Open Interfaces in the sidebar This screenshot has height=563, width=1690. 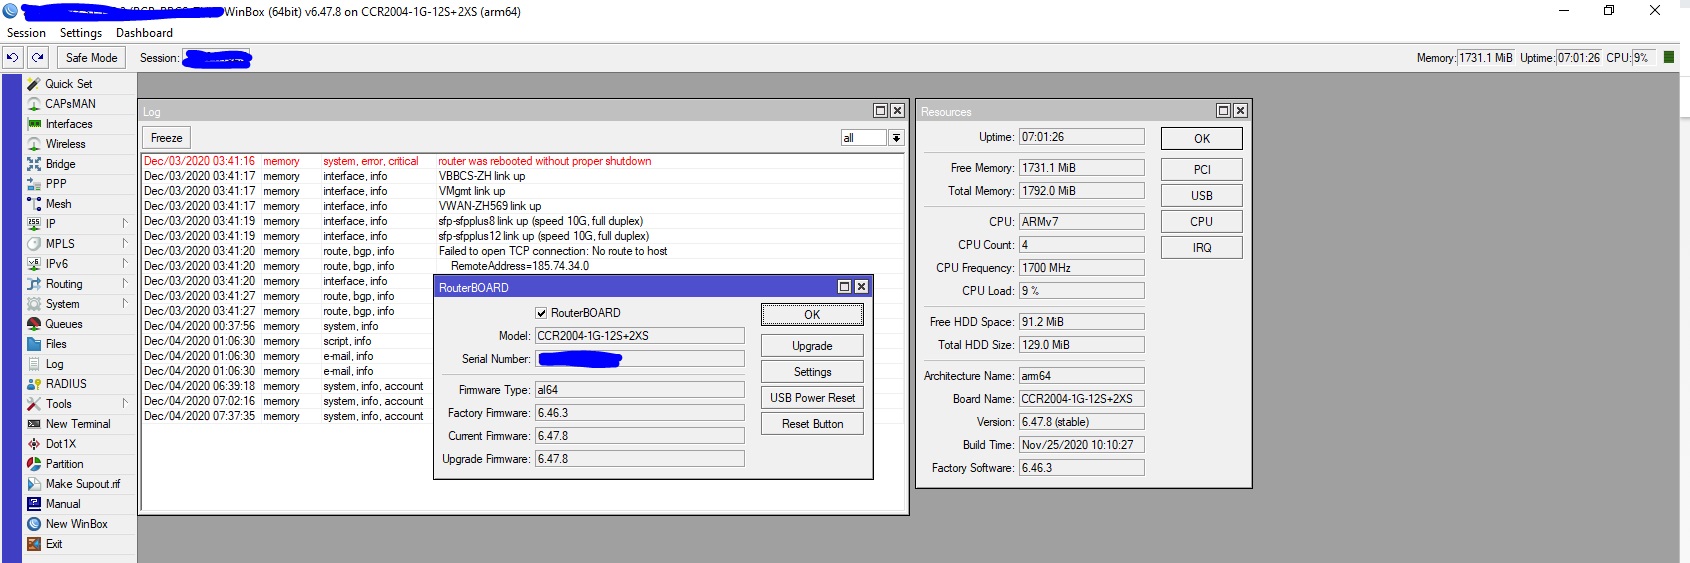69,124
